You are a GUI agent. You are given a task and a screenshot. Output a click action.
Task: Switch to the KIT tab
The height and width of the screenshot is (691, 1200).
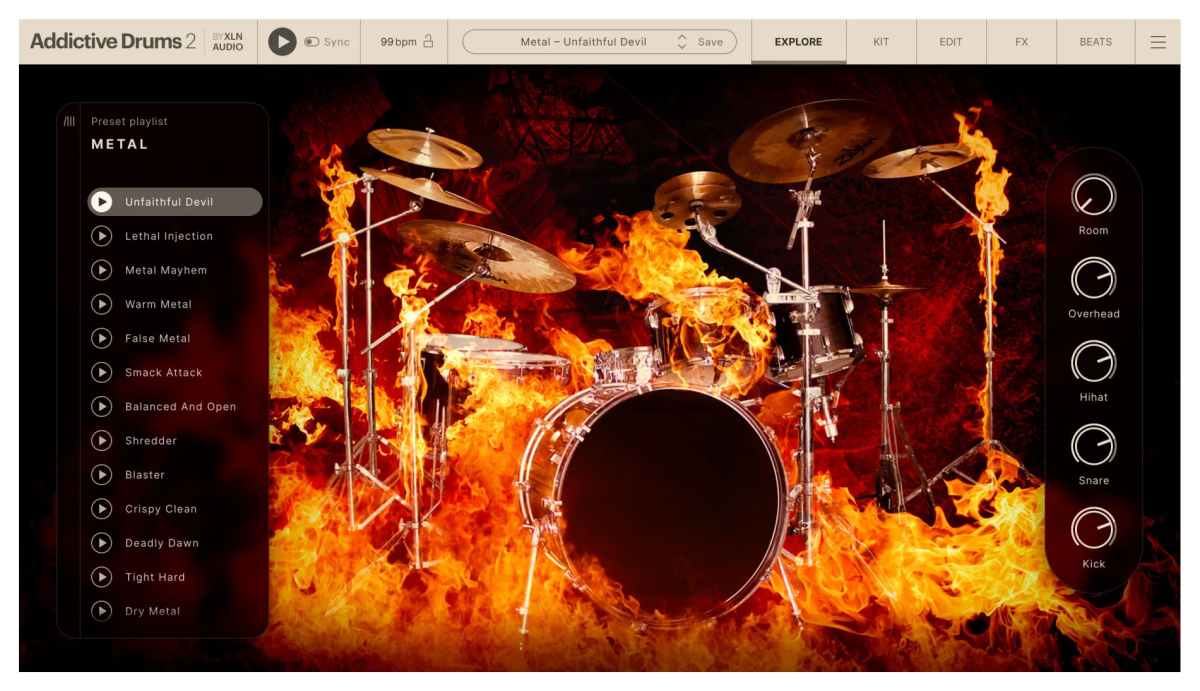881,42
